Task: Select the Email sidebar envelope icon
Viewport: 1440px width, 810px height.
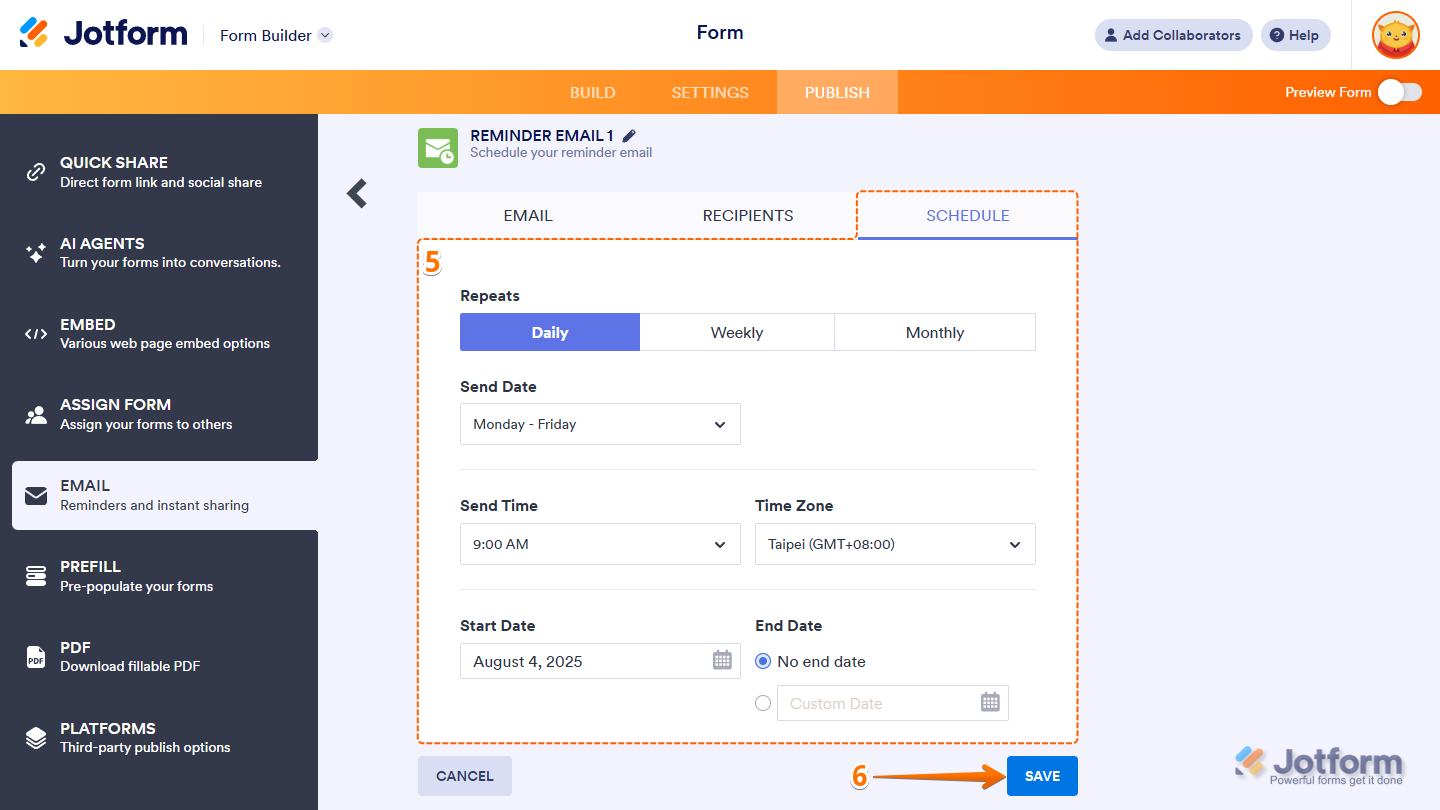Action: [36, 494]
